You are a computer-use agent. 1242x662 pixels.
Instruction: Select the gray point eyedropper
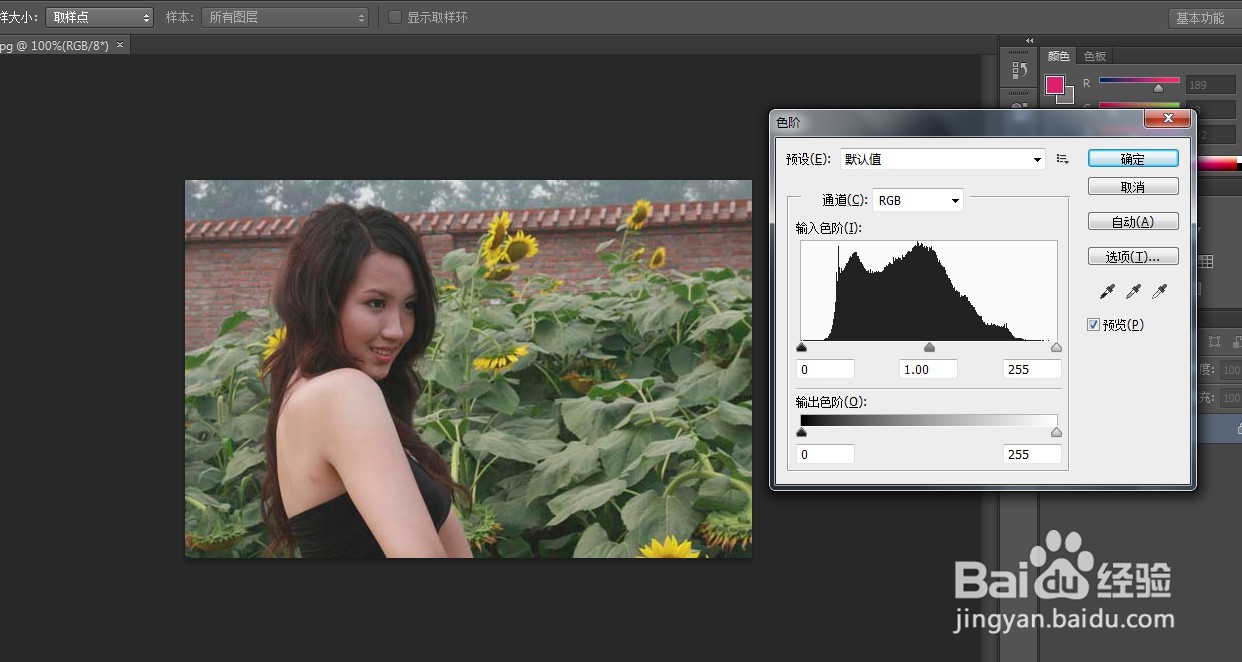1133,291
